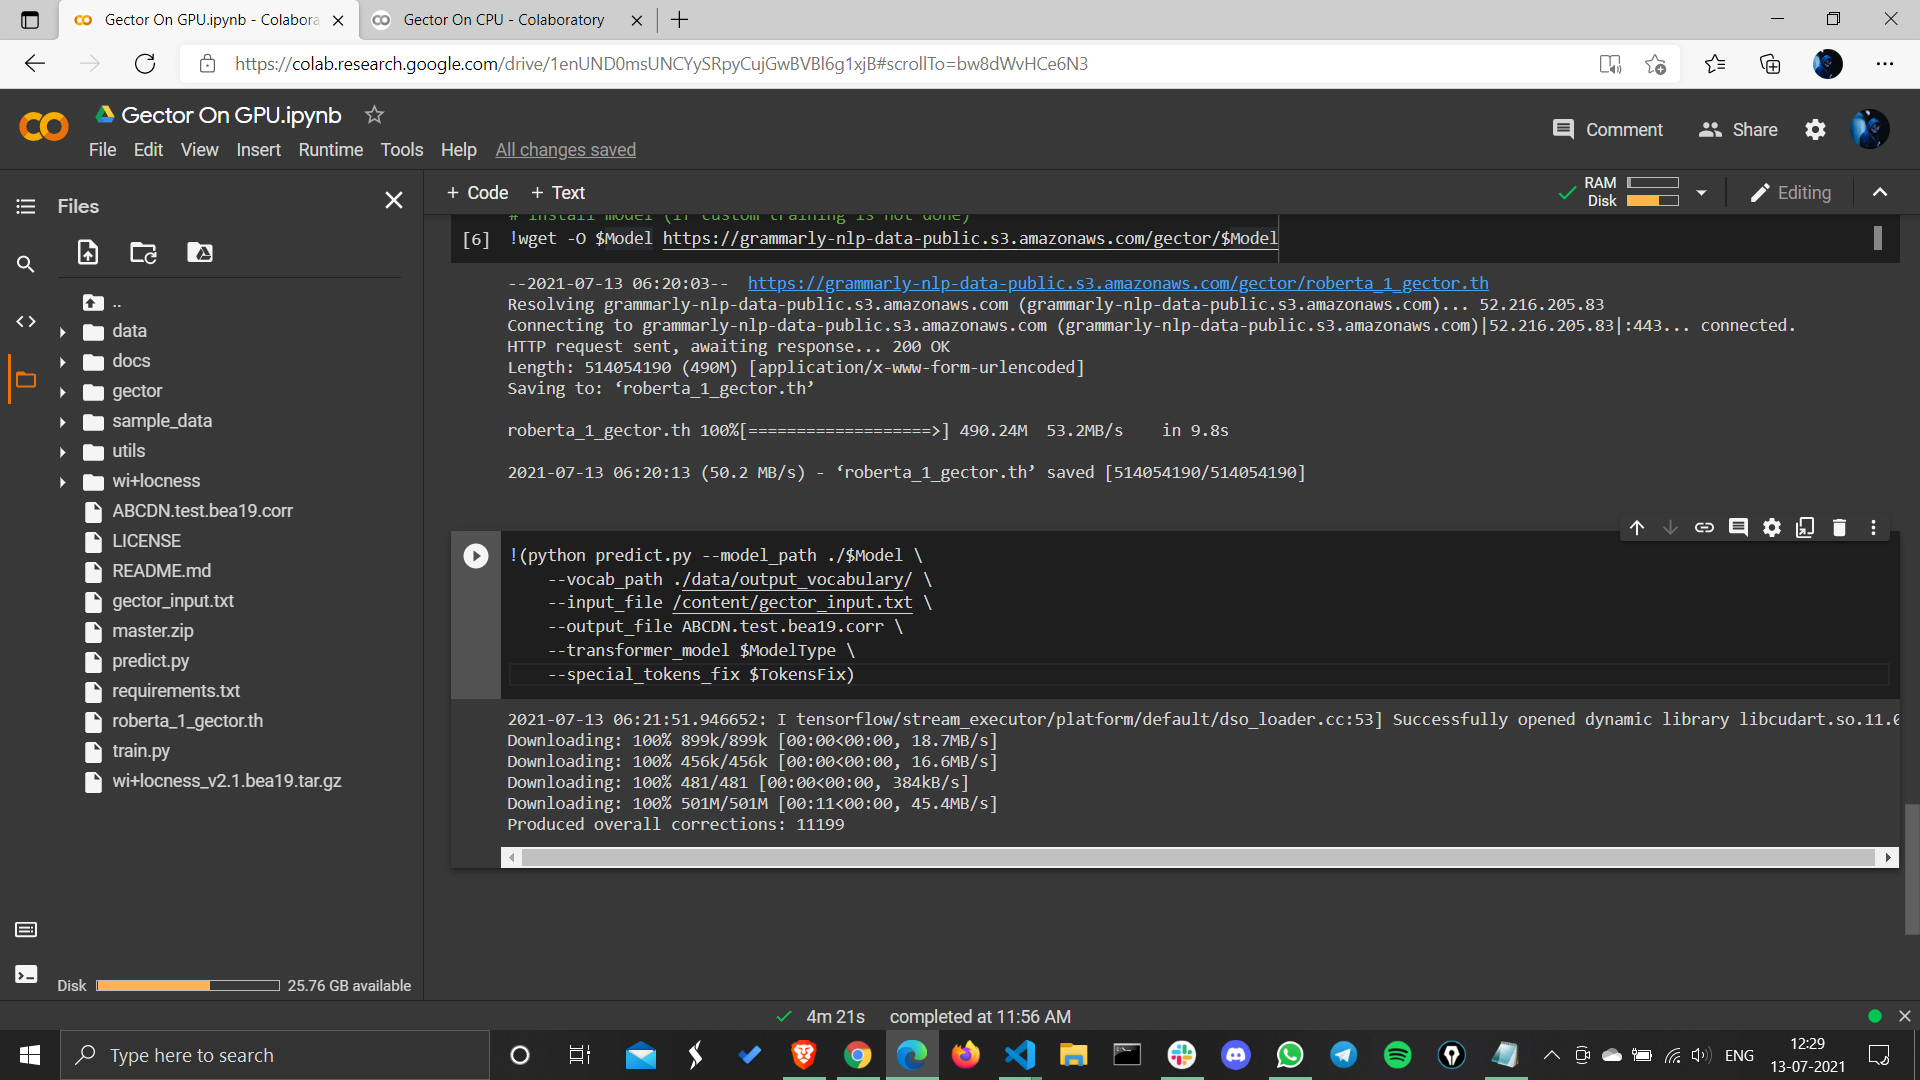Open the table of contents sidebar

click(26, 206)
